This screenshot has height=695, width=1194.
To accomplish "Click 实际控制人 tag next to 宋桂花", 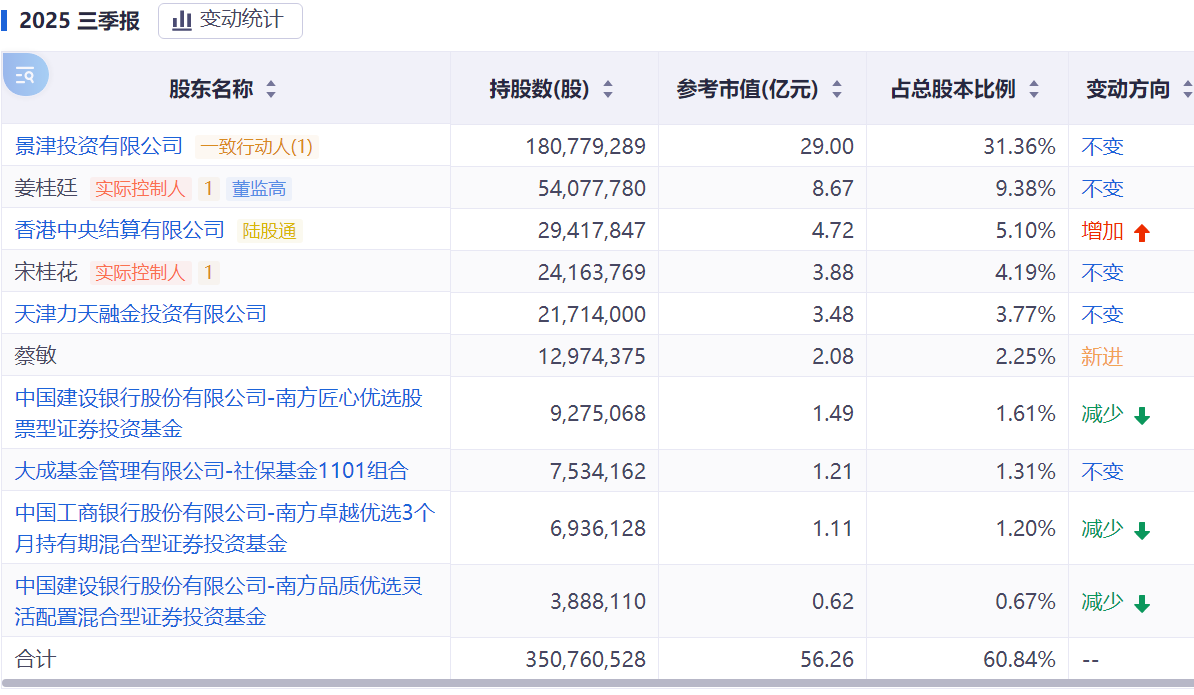I will pyautogui.click(x=140, y=272).
